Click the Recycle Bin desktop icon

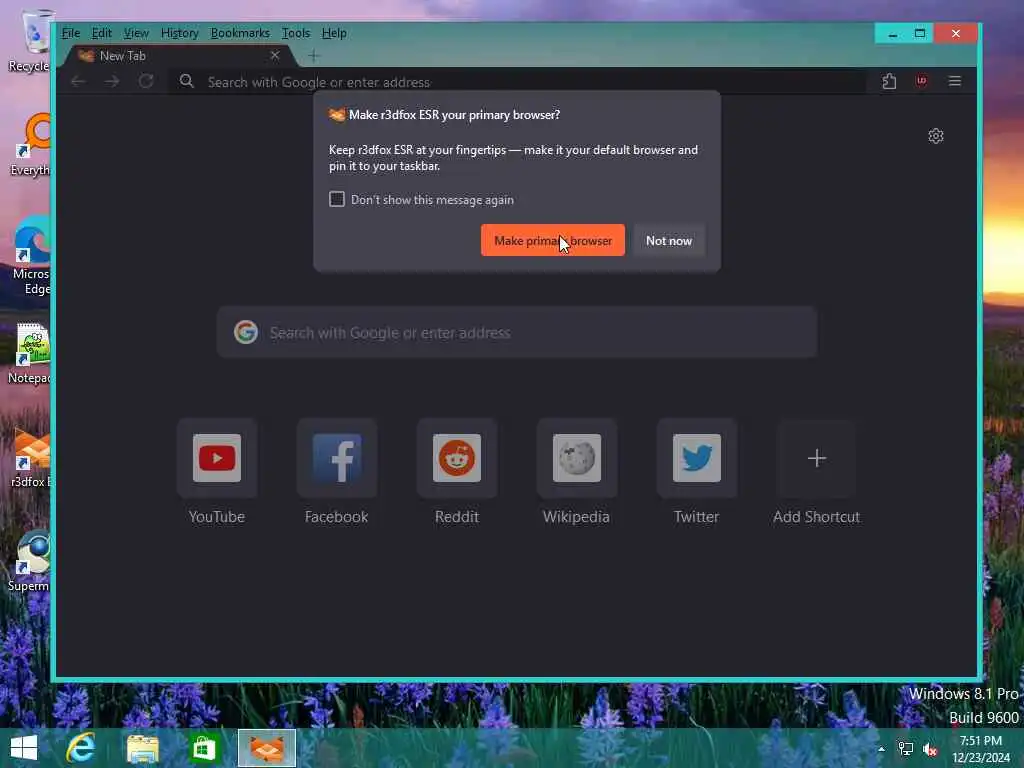click(x=29, y=40)
